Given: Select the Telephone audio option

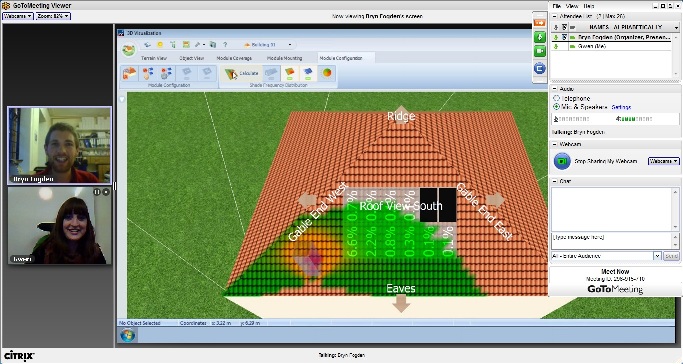Looking at the screenshot, I should pos(556,99).
